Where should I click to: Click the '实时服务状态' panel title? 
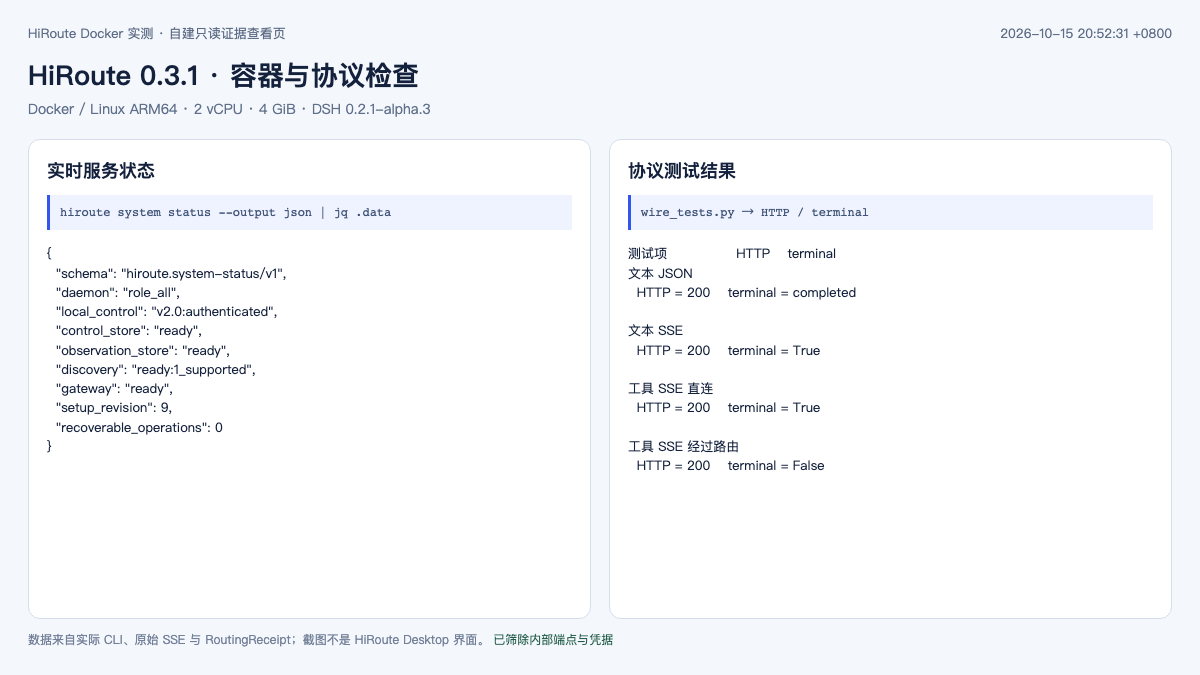point(101,171)
